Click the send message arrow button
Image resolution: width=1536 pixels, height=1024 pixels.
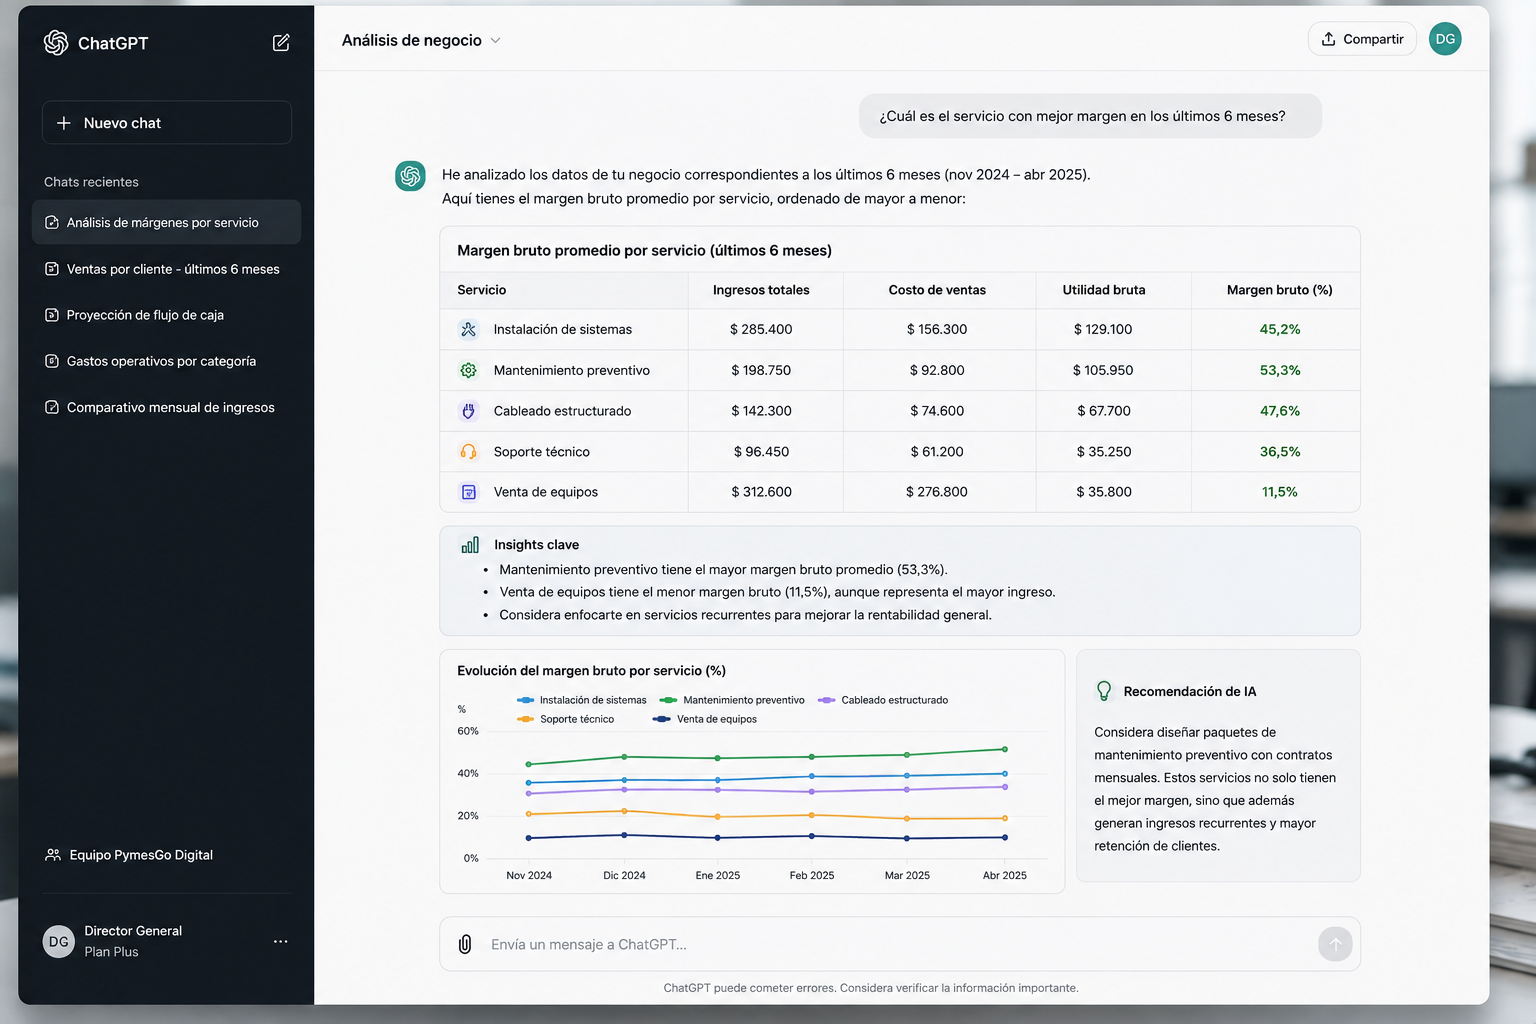(x=1335, y=944)
